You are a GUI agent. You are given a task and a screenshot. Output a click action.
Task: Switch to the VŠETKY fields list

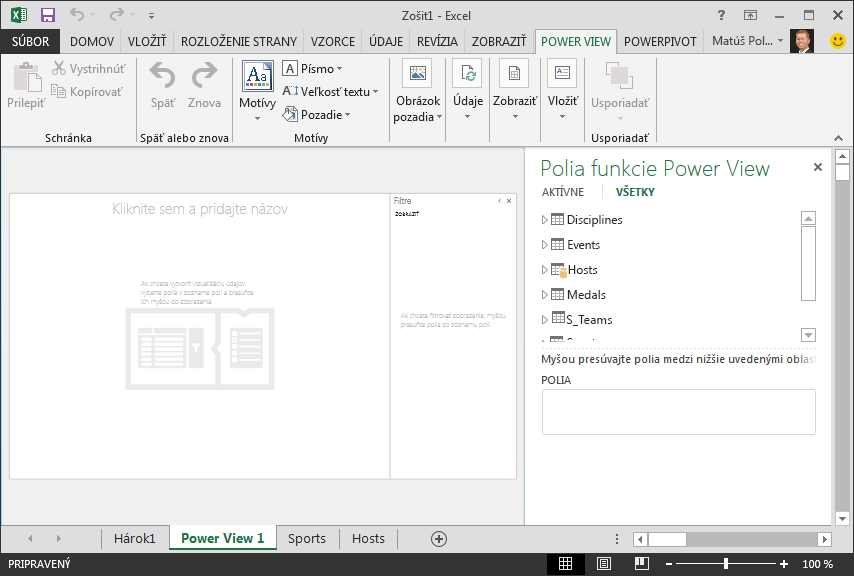635,192
